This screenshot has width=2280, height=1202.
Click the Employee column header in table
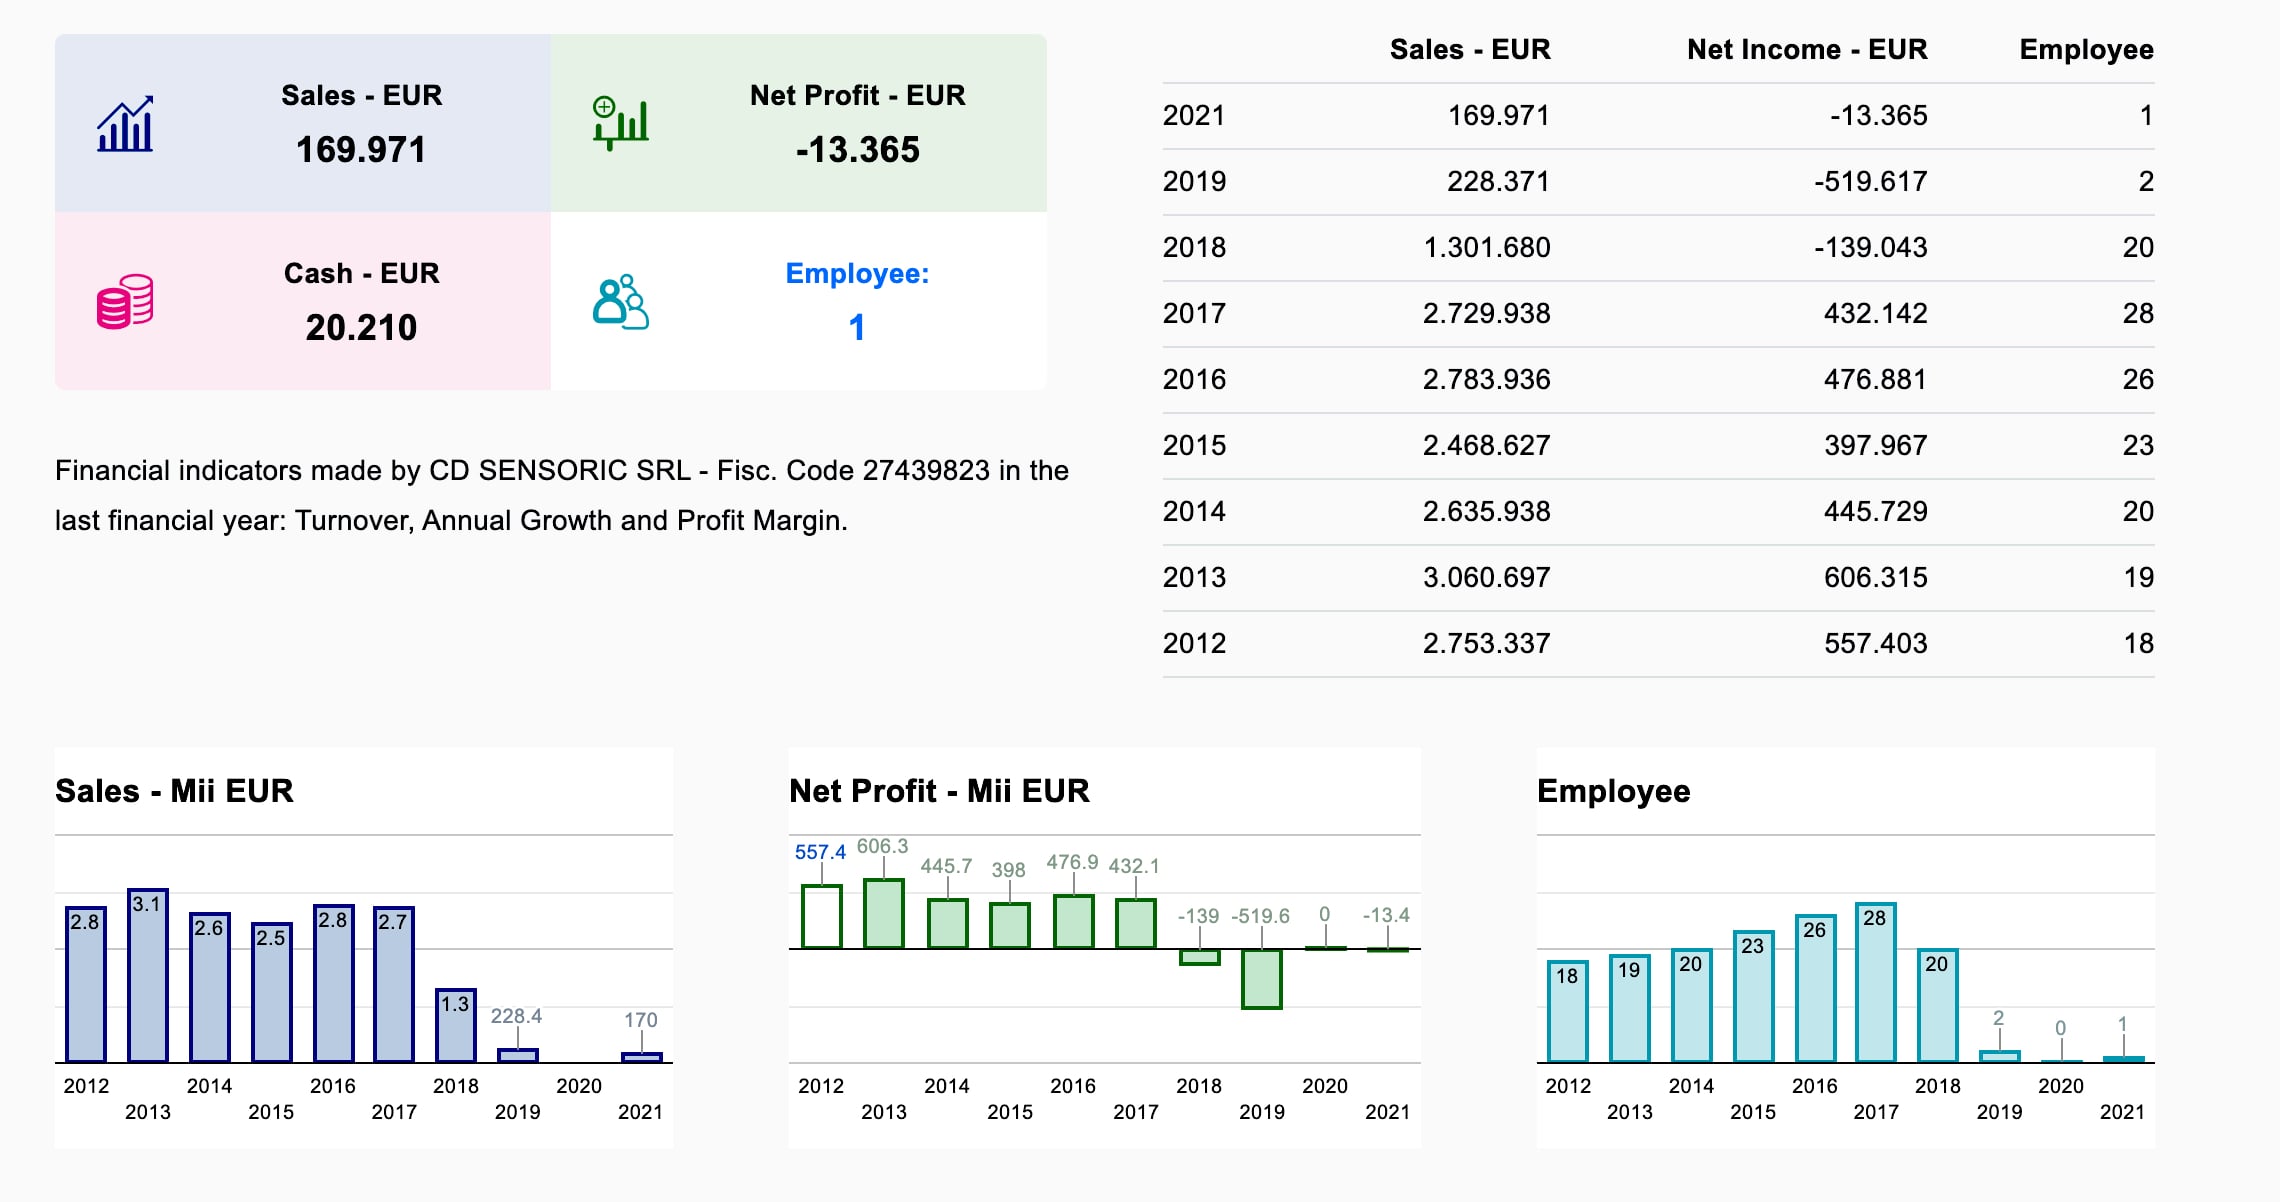2086,49
